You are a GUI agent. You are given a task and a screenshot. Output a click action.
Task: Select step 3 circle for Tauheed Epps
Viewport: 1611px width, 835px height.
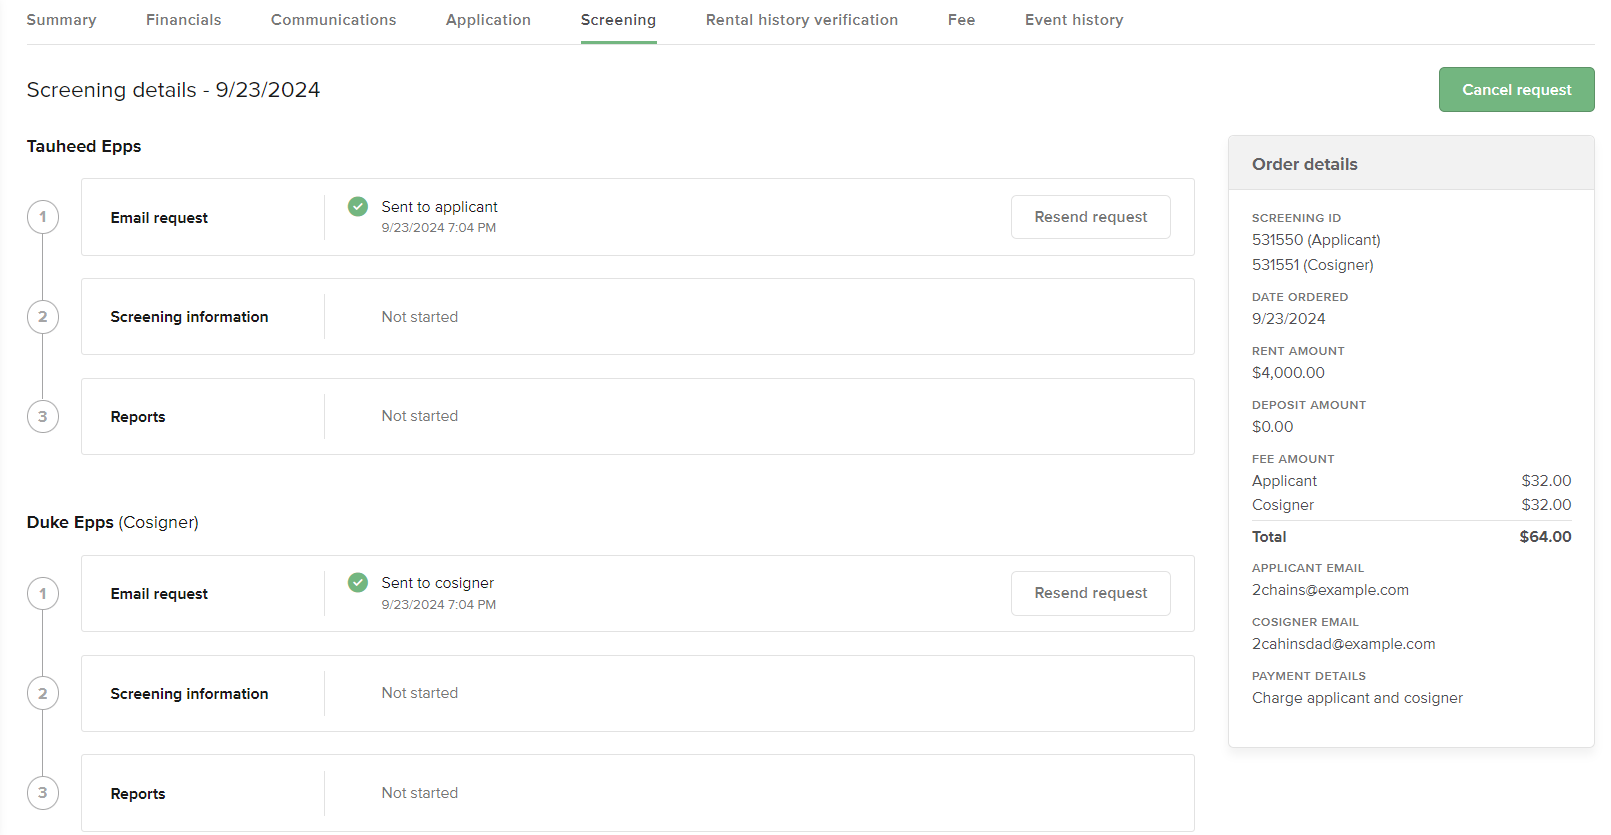(x=43, y=417)
